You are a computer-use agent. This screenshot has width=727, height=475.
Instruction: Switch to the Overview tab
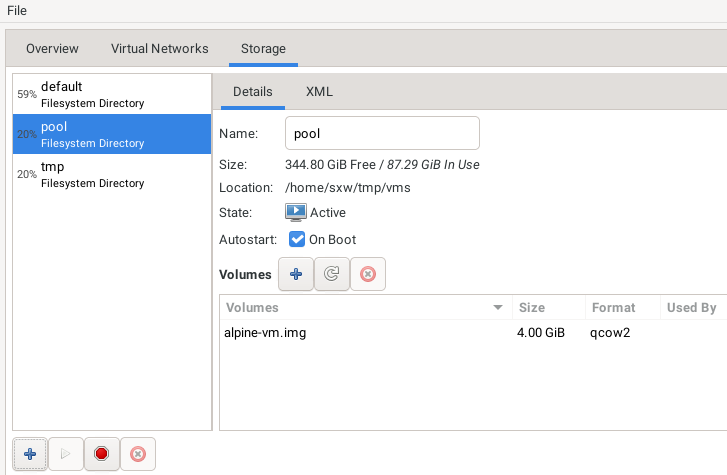tap(52, 48)
